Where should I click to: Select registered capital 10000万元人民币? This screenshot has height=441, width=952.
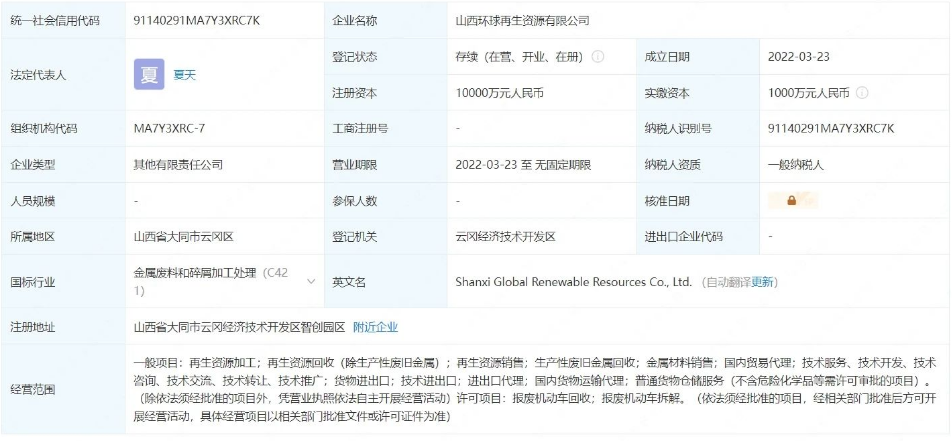point(500,94)
